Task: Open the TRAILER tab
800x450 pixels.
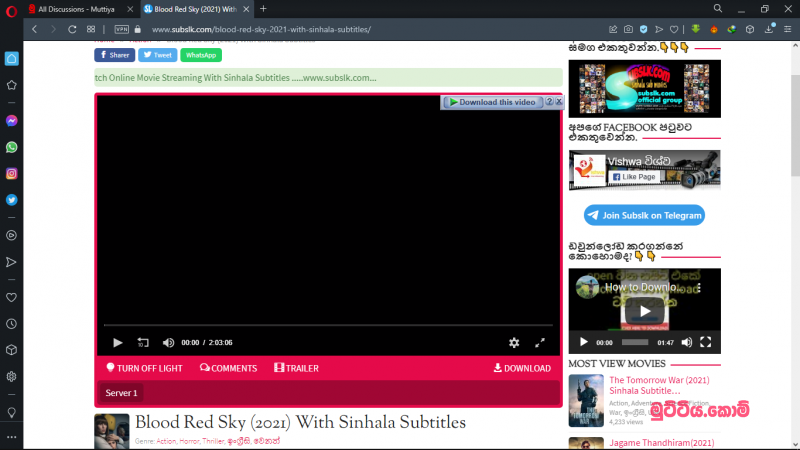Action: (x=296, y=368)
